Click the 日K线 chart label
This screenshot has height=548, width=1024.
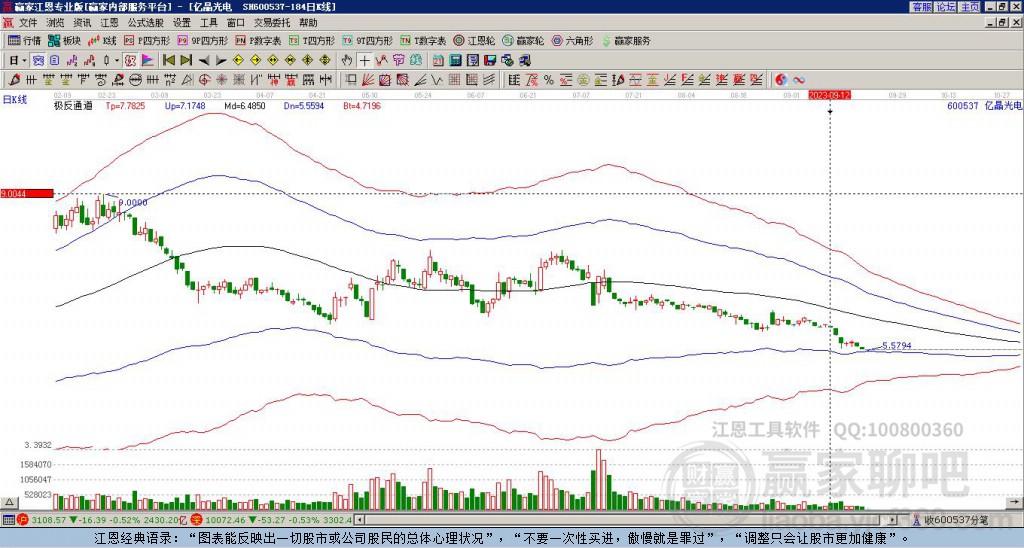pyautogui.click(x=15, y=99)
